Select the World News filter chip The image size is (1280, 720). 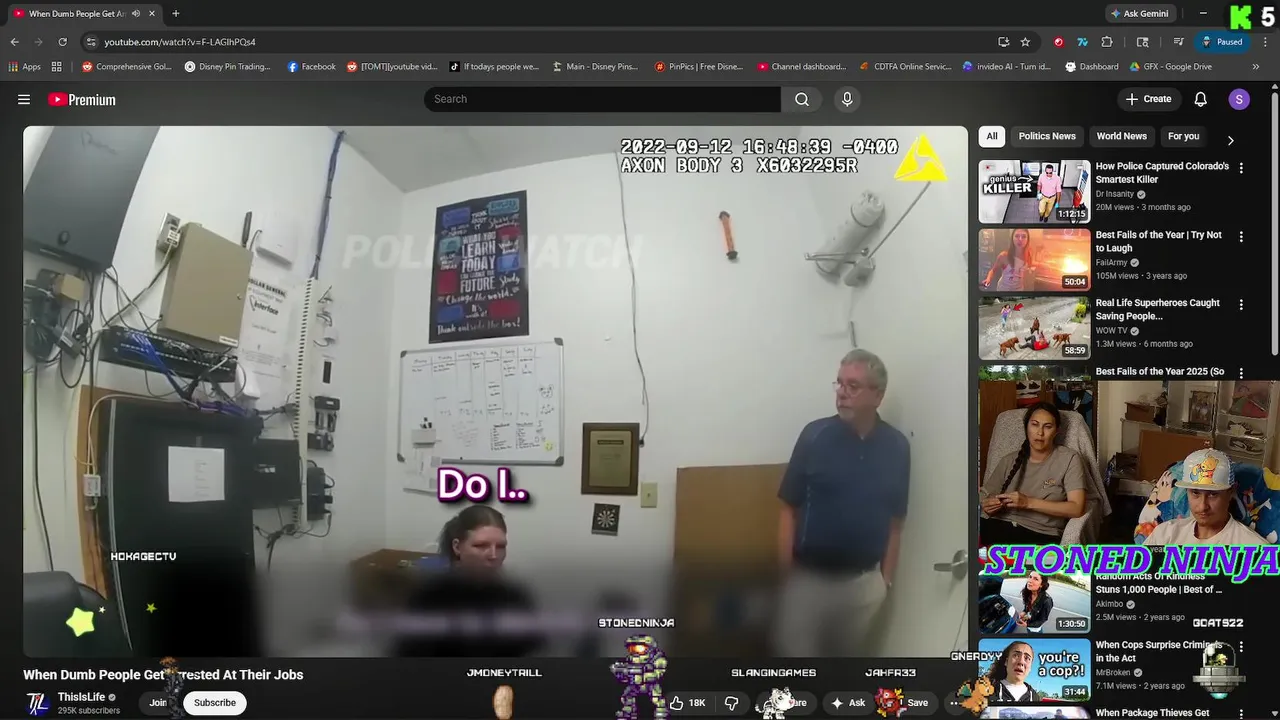(x=1121, y=136)
